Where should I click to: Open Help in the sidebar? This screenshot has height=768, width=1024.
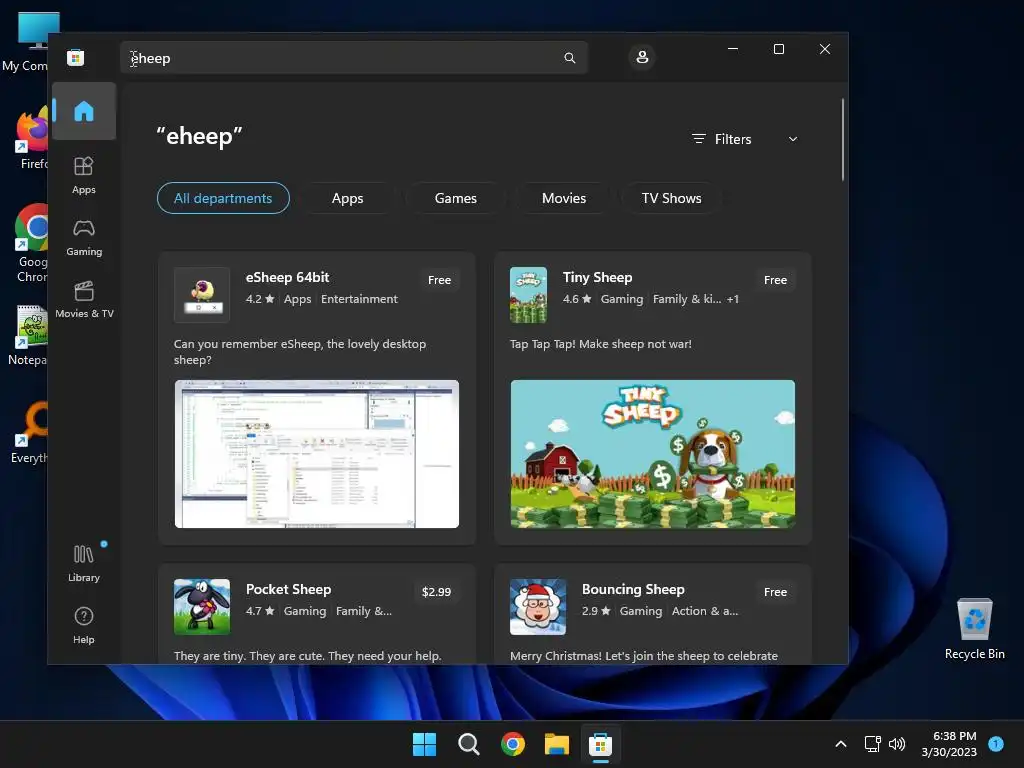84,625
